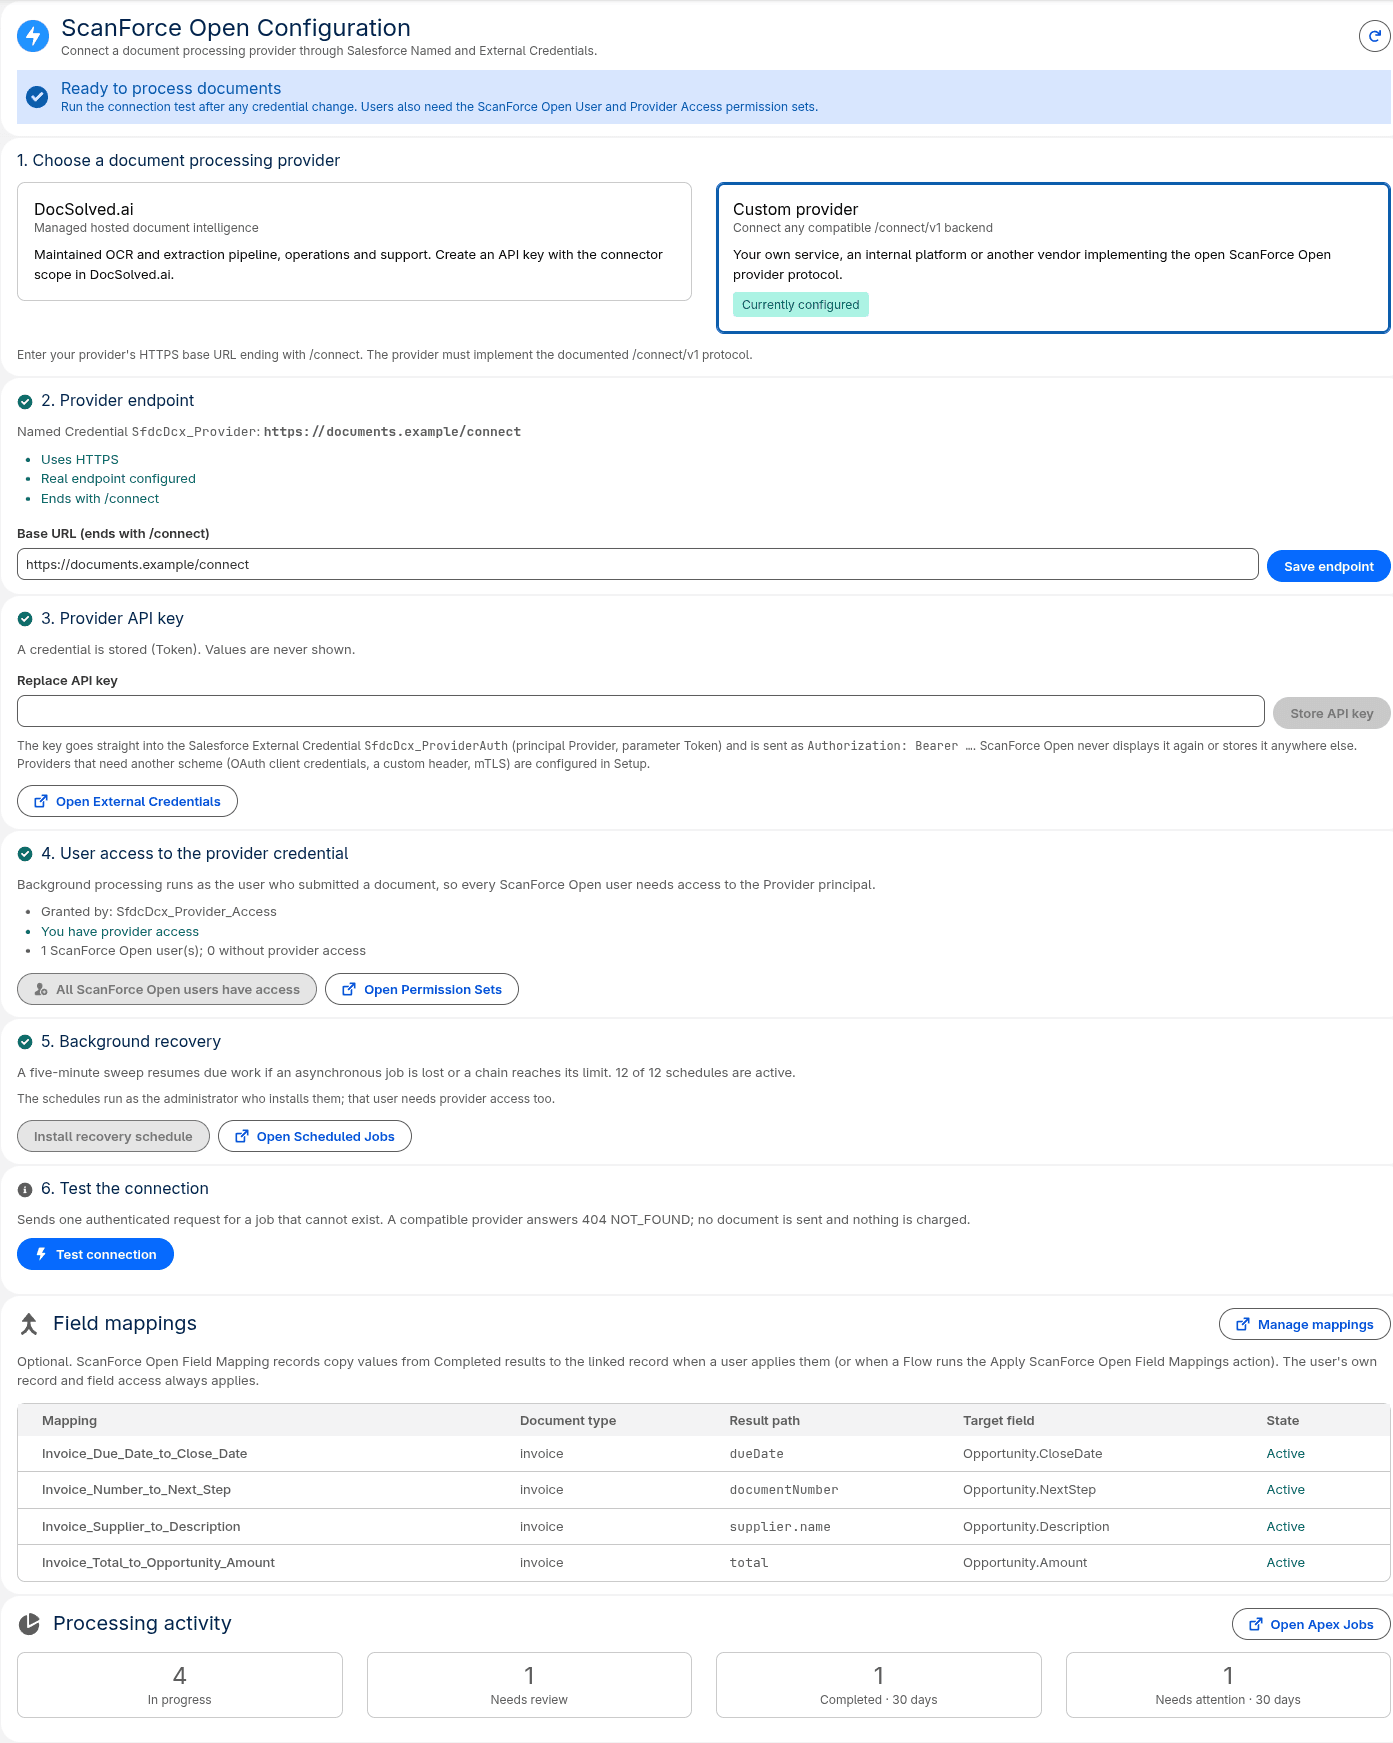Click the User access step checkmark icon
This screenshot has height=1743, width=1393.
pos(25,854)
